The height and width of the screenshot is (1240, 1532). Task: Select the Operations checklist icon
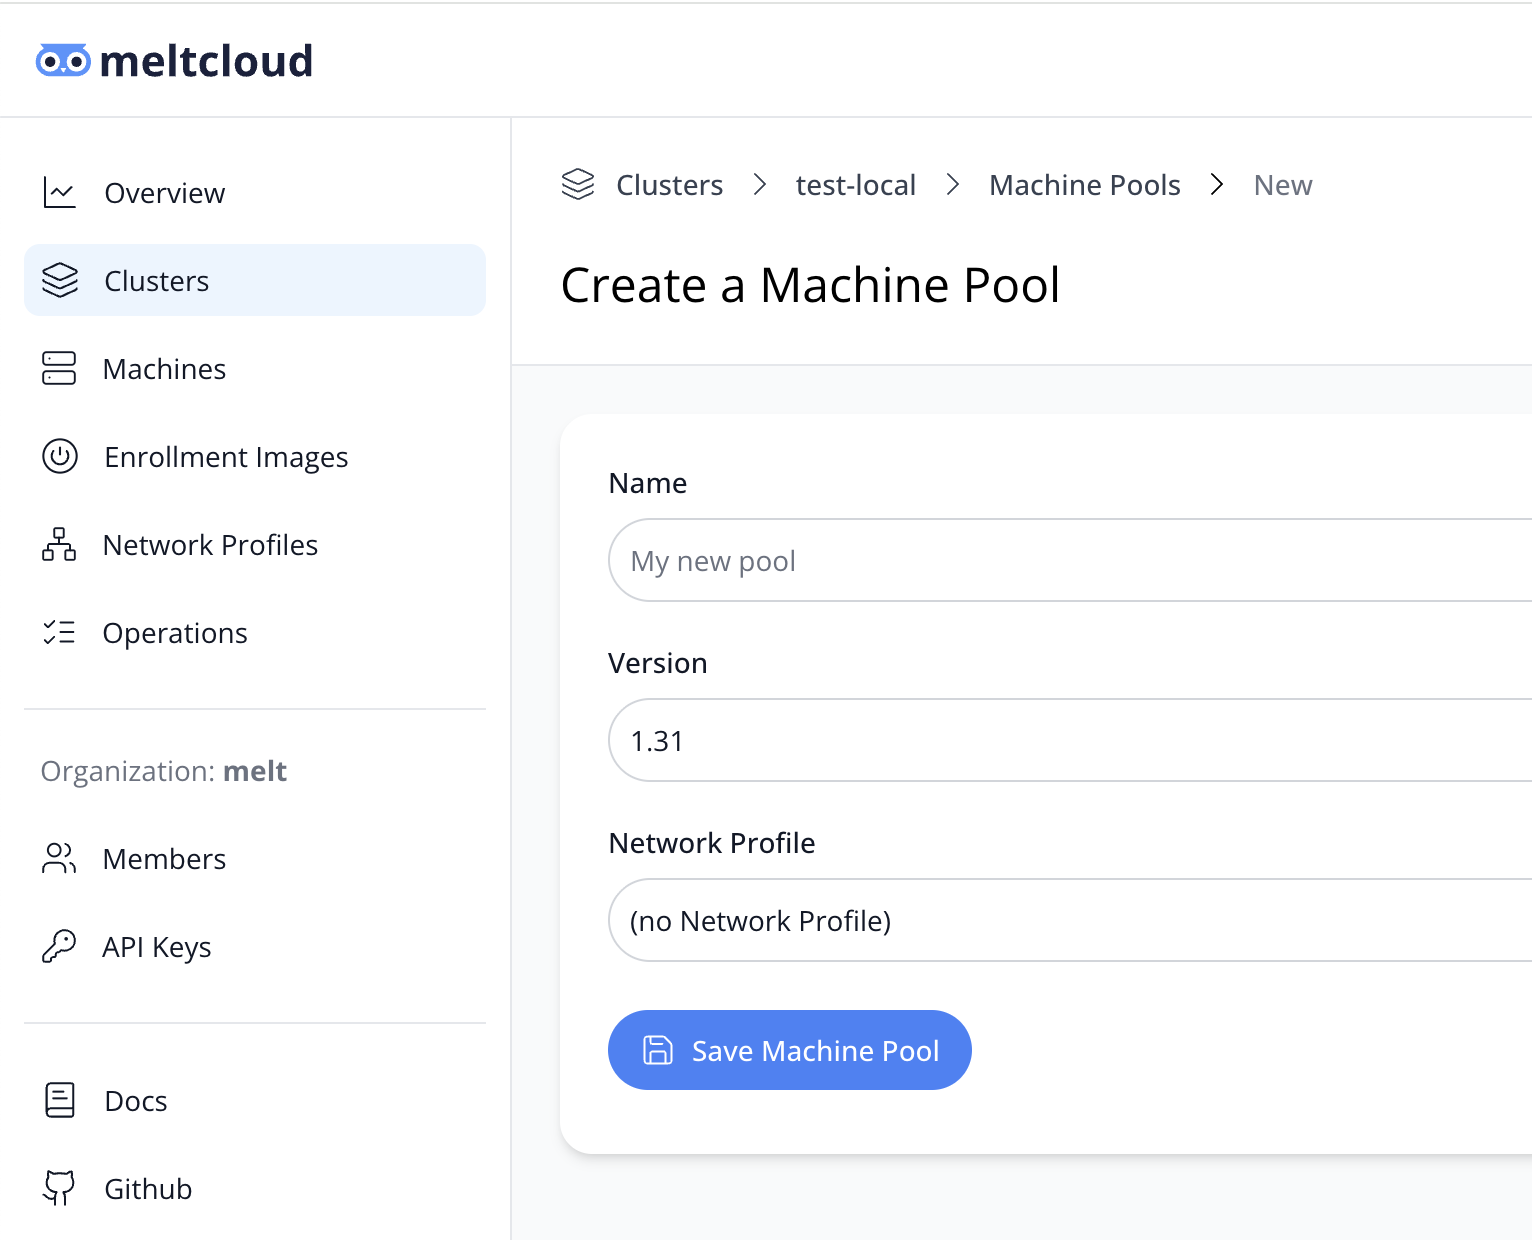[60, 632]
